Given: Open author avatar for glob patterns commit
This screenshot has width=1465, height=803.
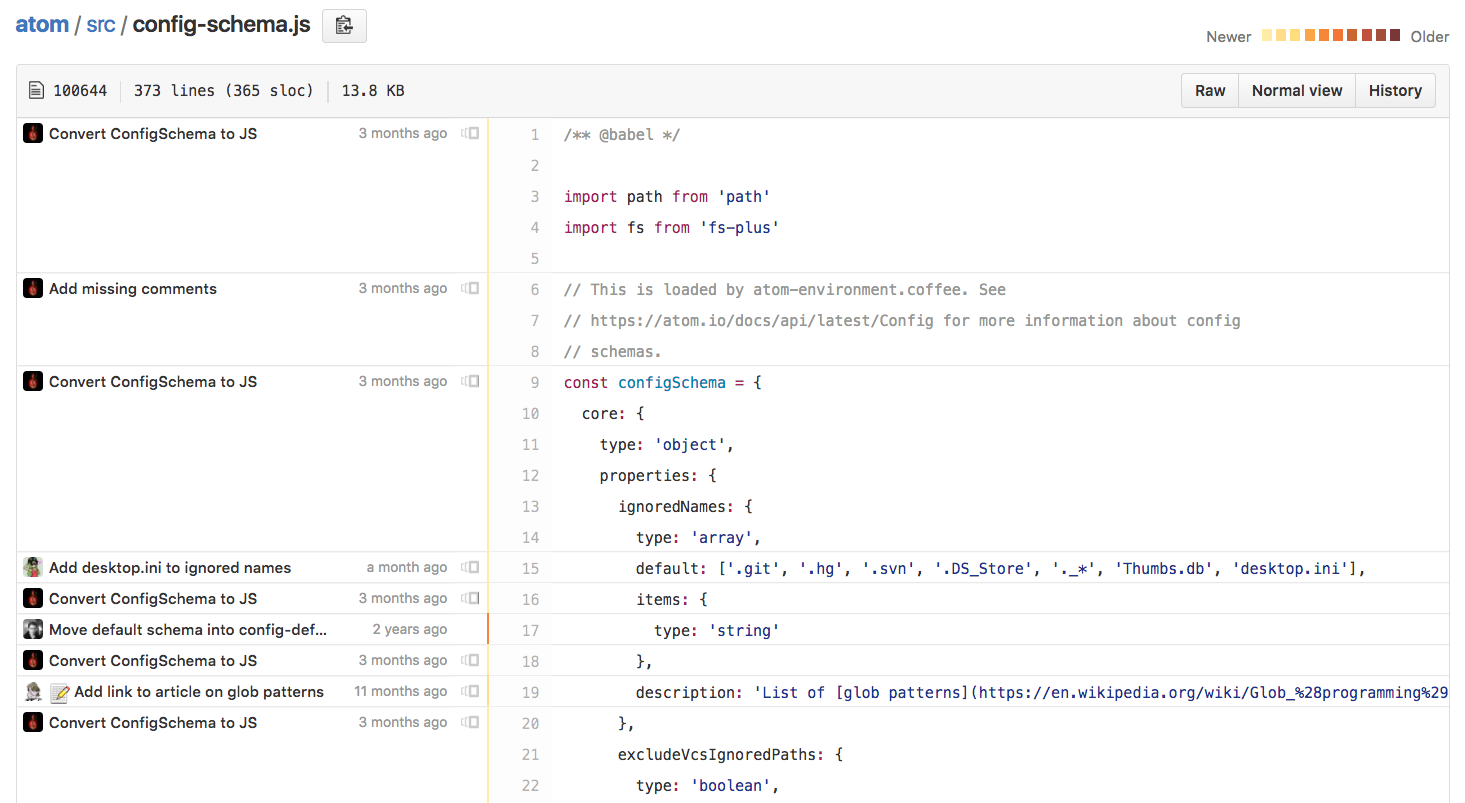Looking at the screenshot, I should click(x=33, y=691).
